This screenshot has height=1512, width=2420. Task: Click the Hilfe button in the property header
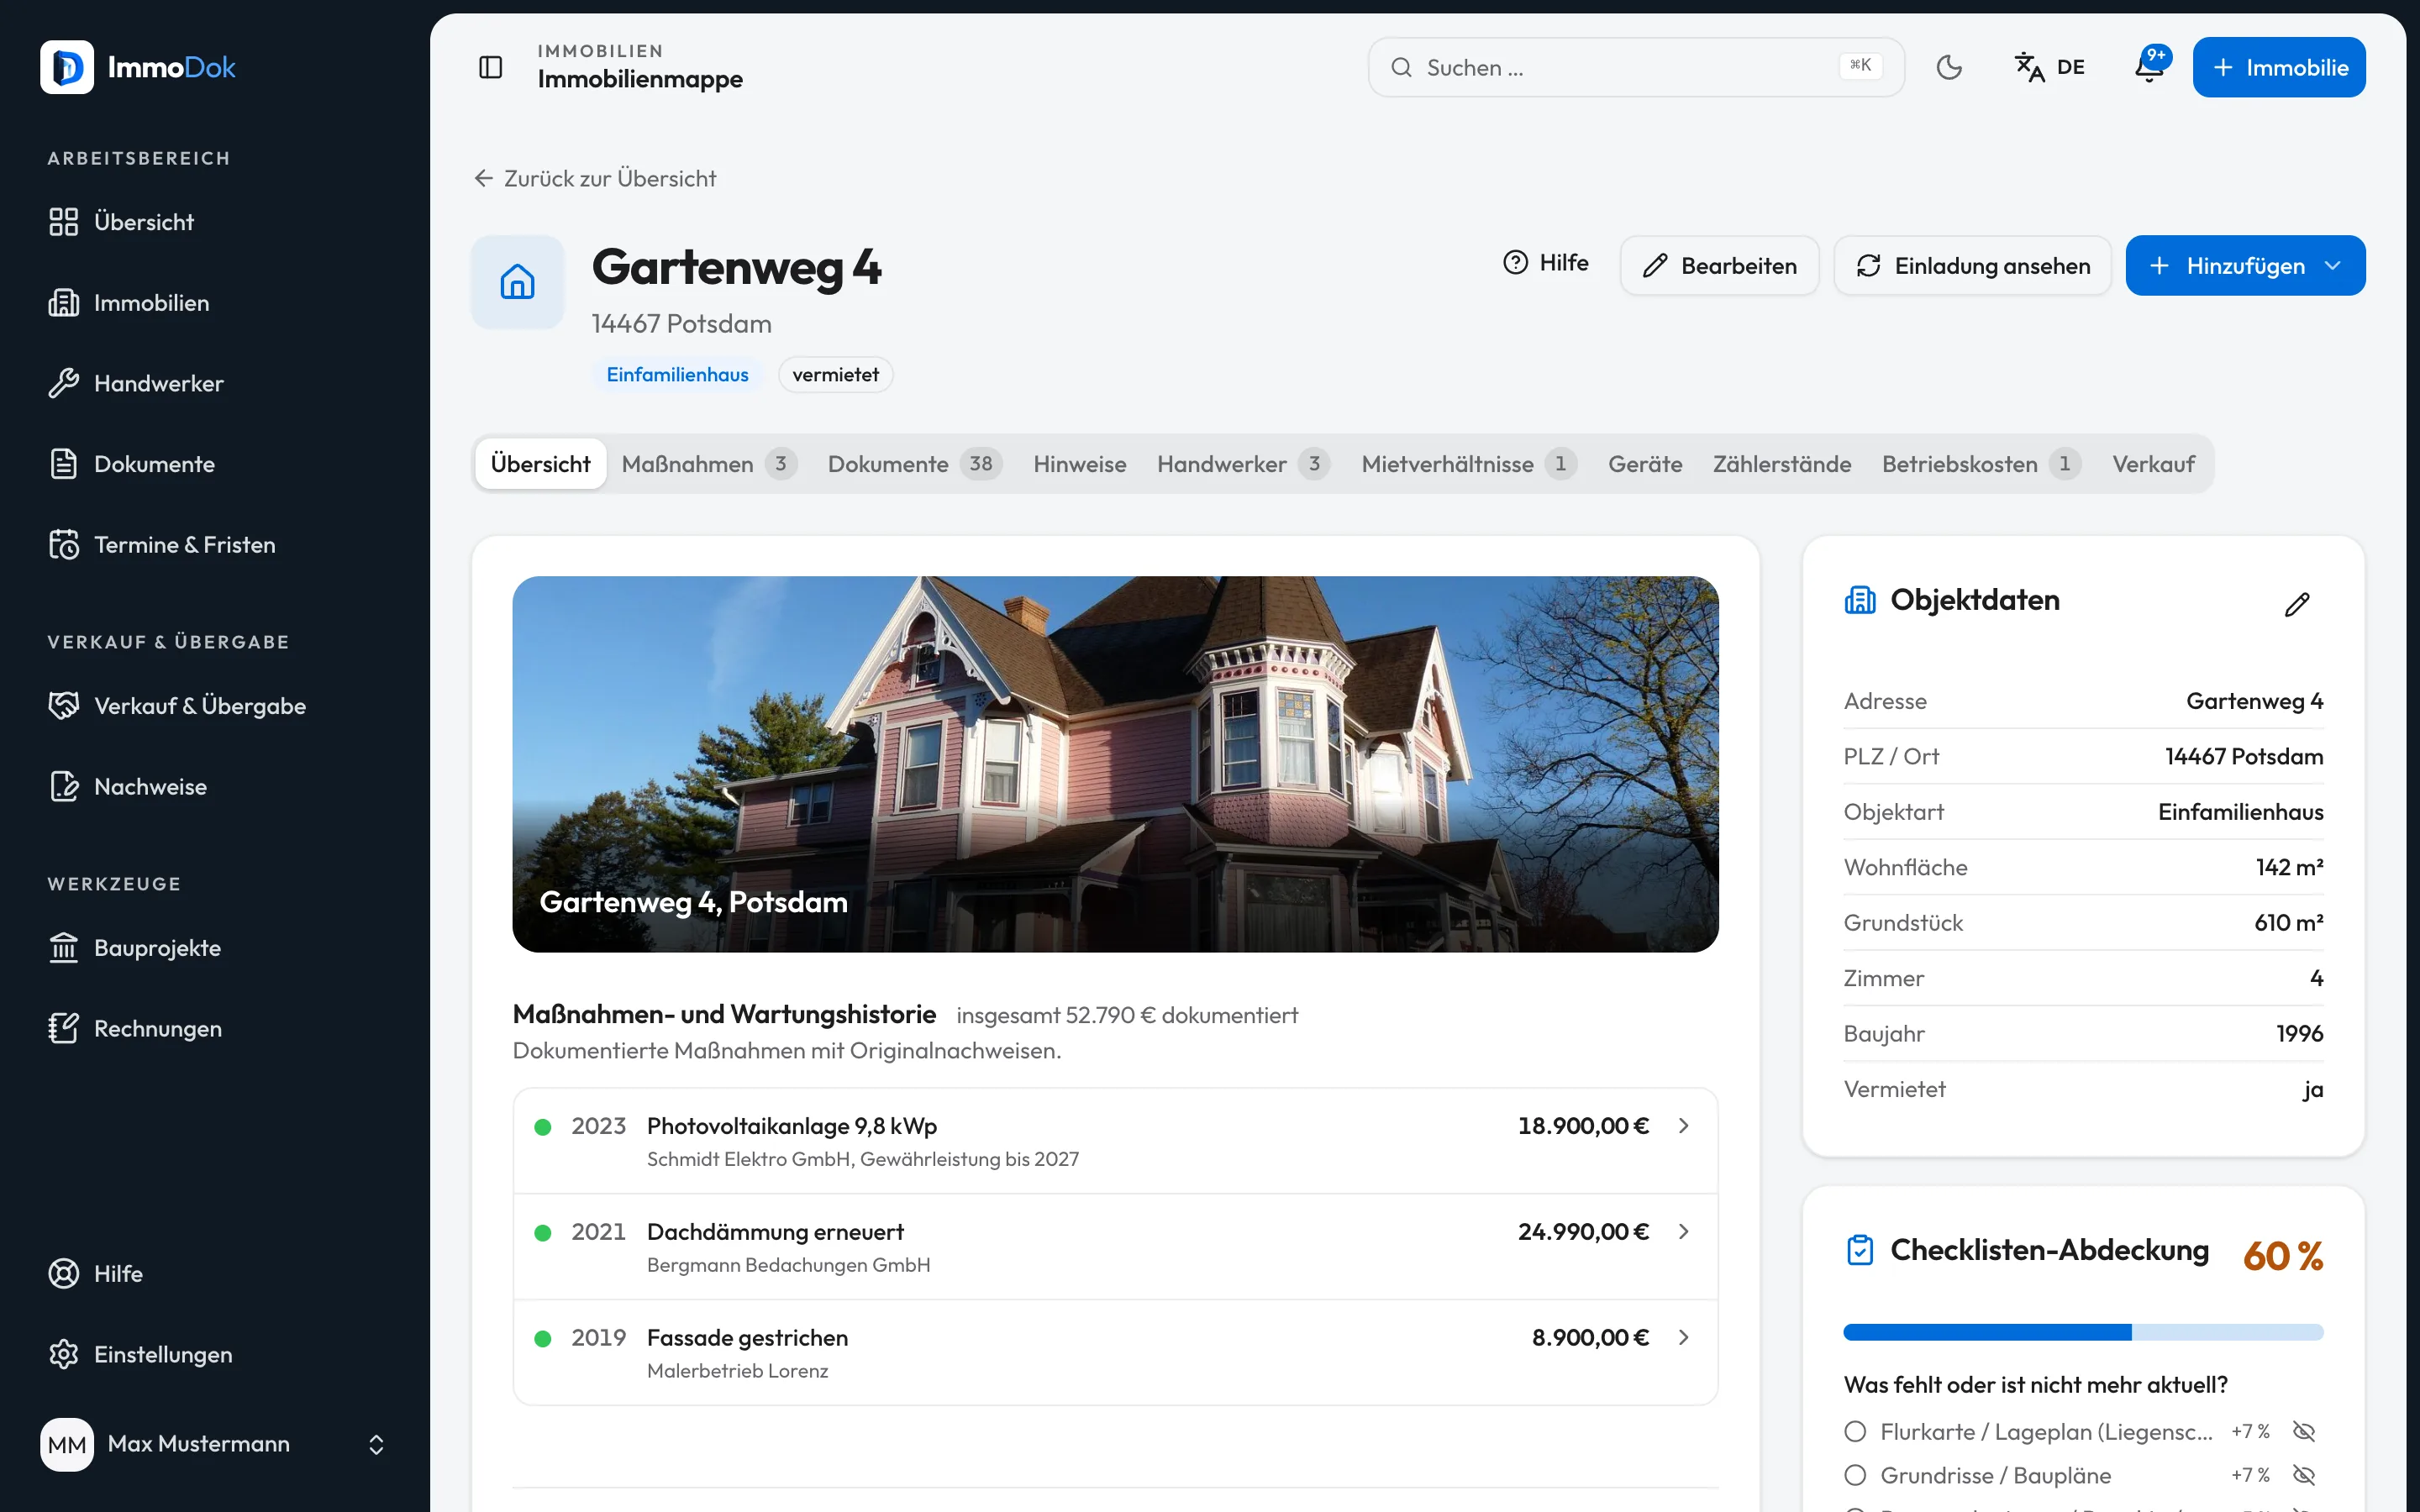tap(1546, 262)
